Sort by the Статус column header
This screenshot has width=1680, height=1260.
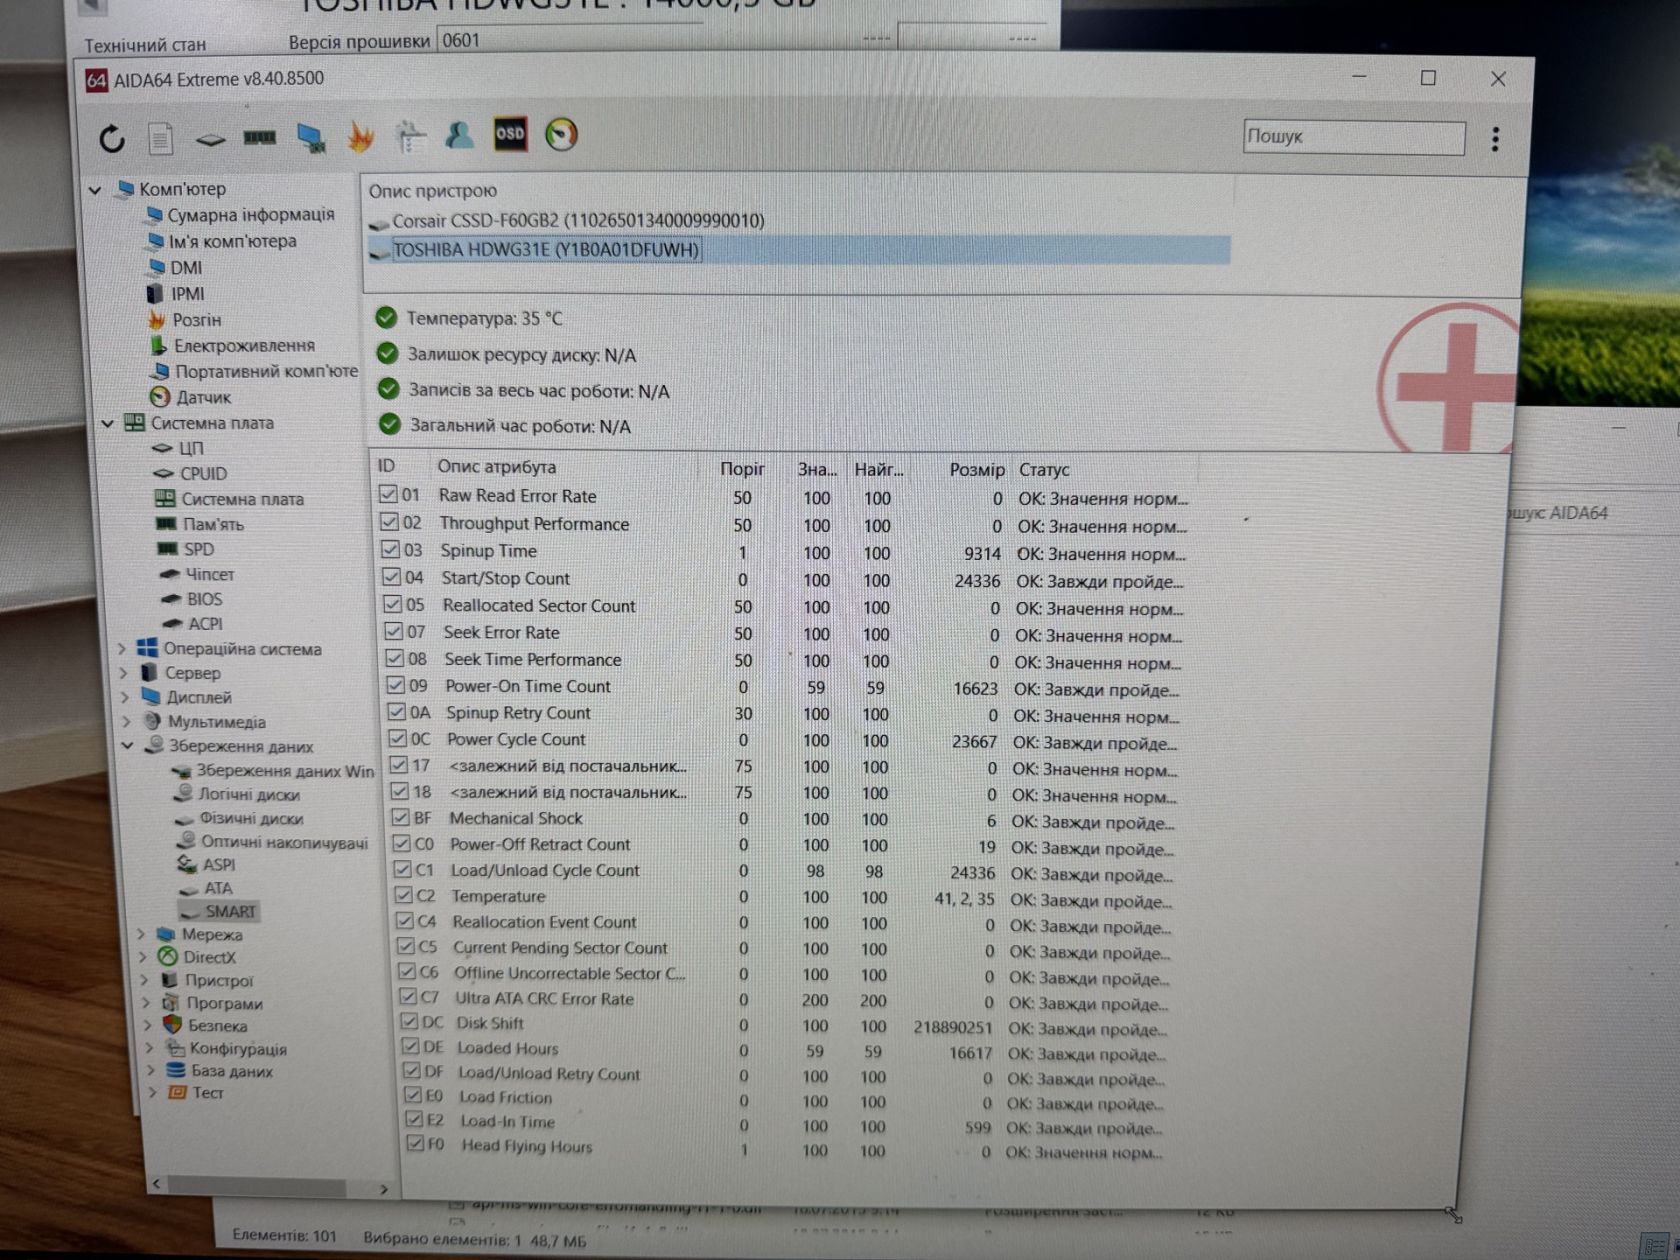pos(1044,469)
